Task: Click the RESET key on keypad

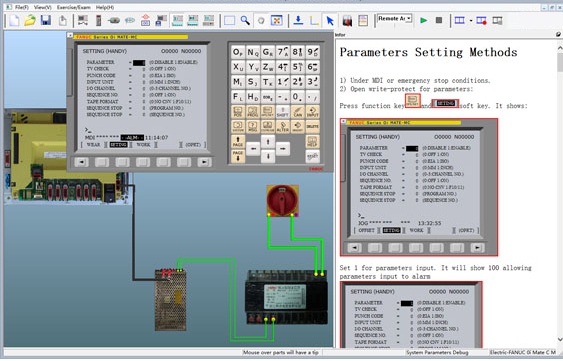Action: click(x=312, y=156)
